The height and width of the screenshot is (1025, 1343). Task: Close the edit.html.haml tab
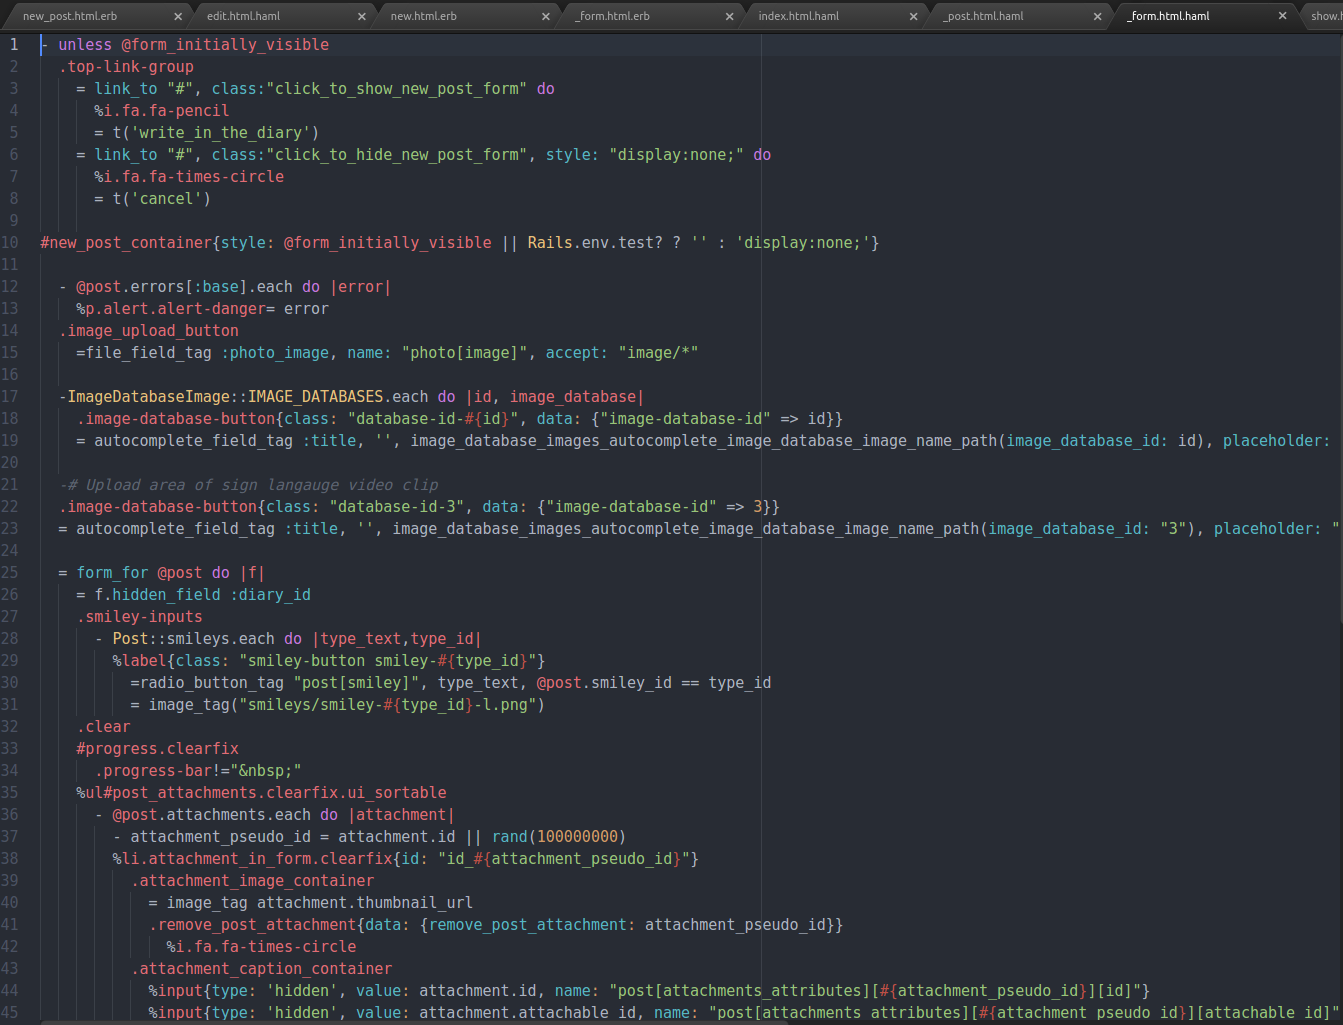click(x=362, y=16)
